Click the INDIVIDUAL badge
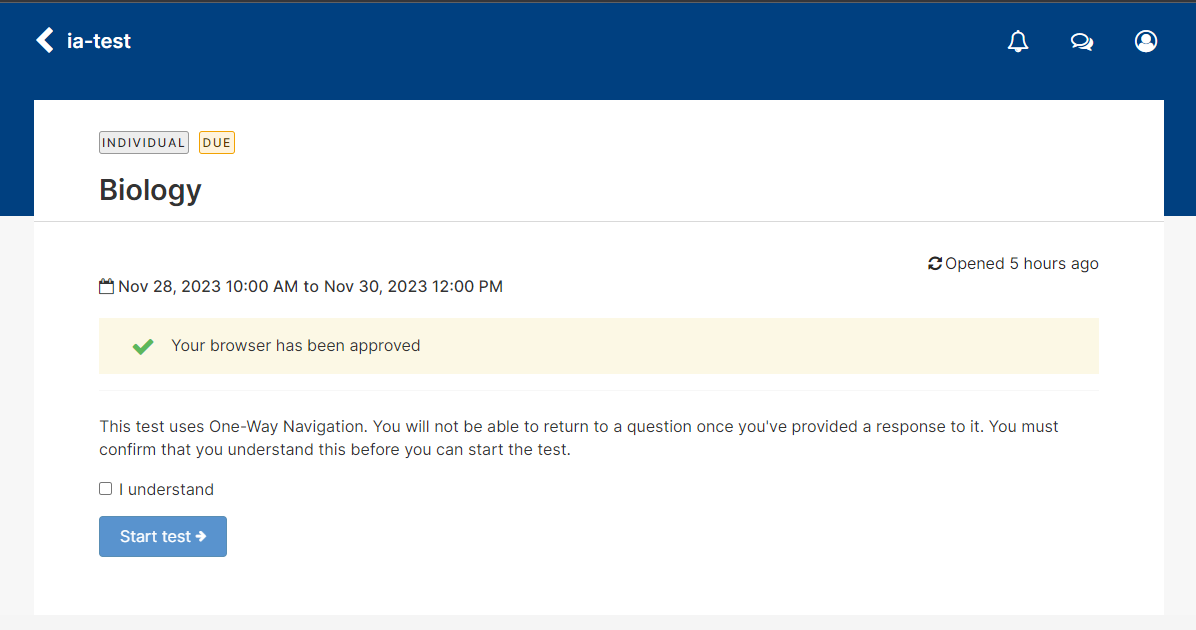Screen dimensions: 1196x630 coord(143,143)
